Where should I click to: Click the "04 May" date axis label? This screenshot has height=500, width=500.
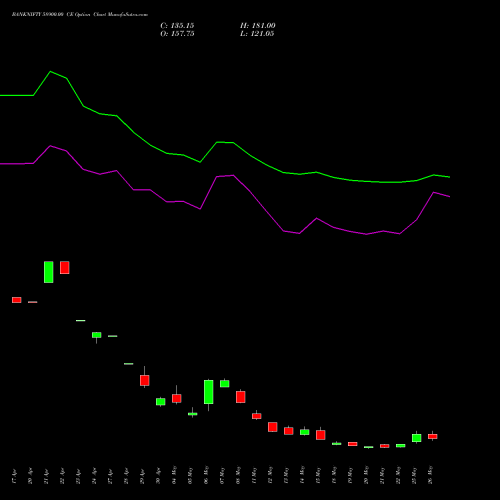pyautogui.click(x=174, y=475)
